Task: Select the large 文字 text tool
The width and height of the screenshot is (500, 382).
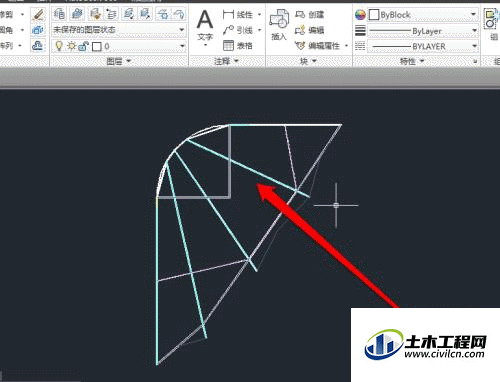Action: pyautogui.click(x=205, y=24)
